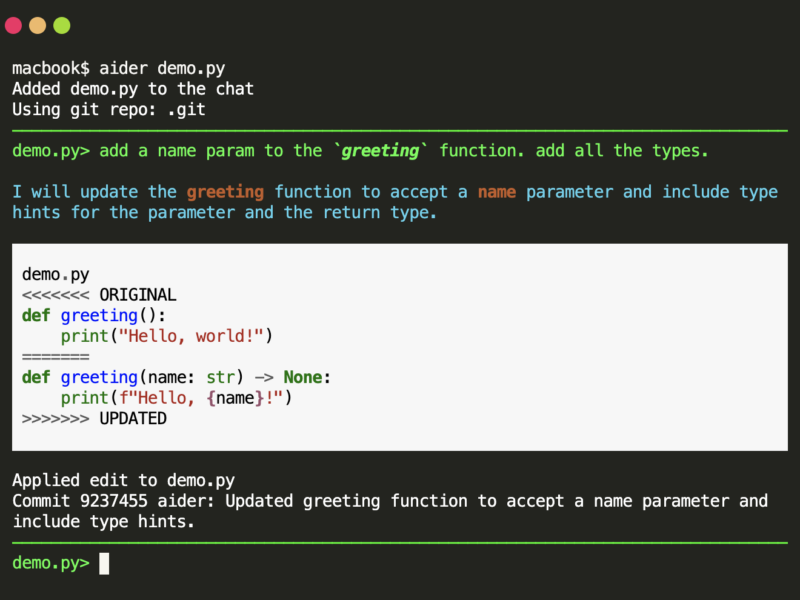Click the demo.py filename in code block
800x600 pixels.
(56, 275)
